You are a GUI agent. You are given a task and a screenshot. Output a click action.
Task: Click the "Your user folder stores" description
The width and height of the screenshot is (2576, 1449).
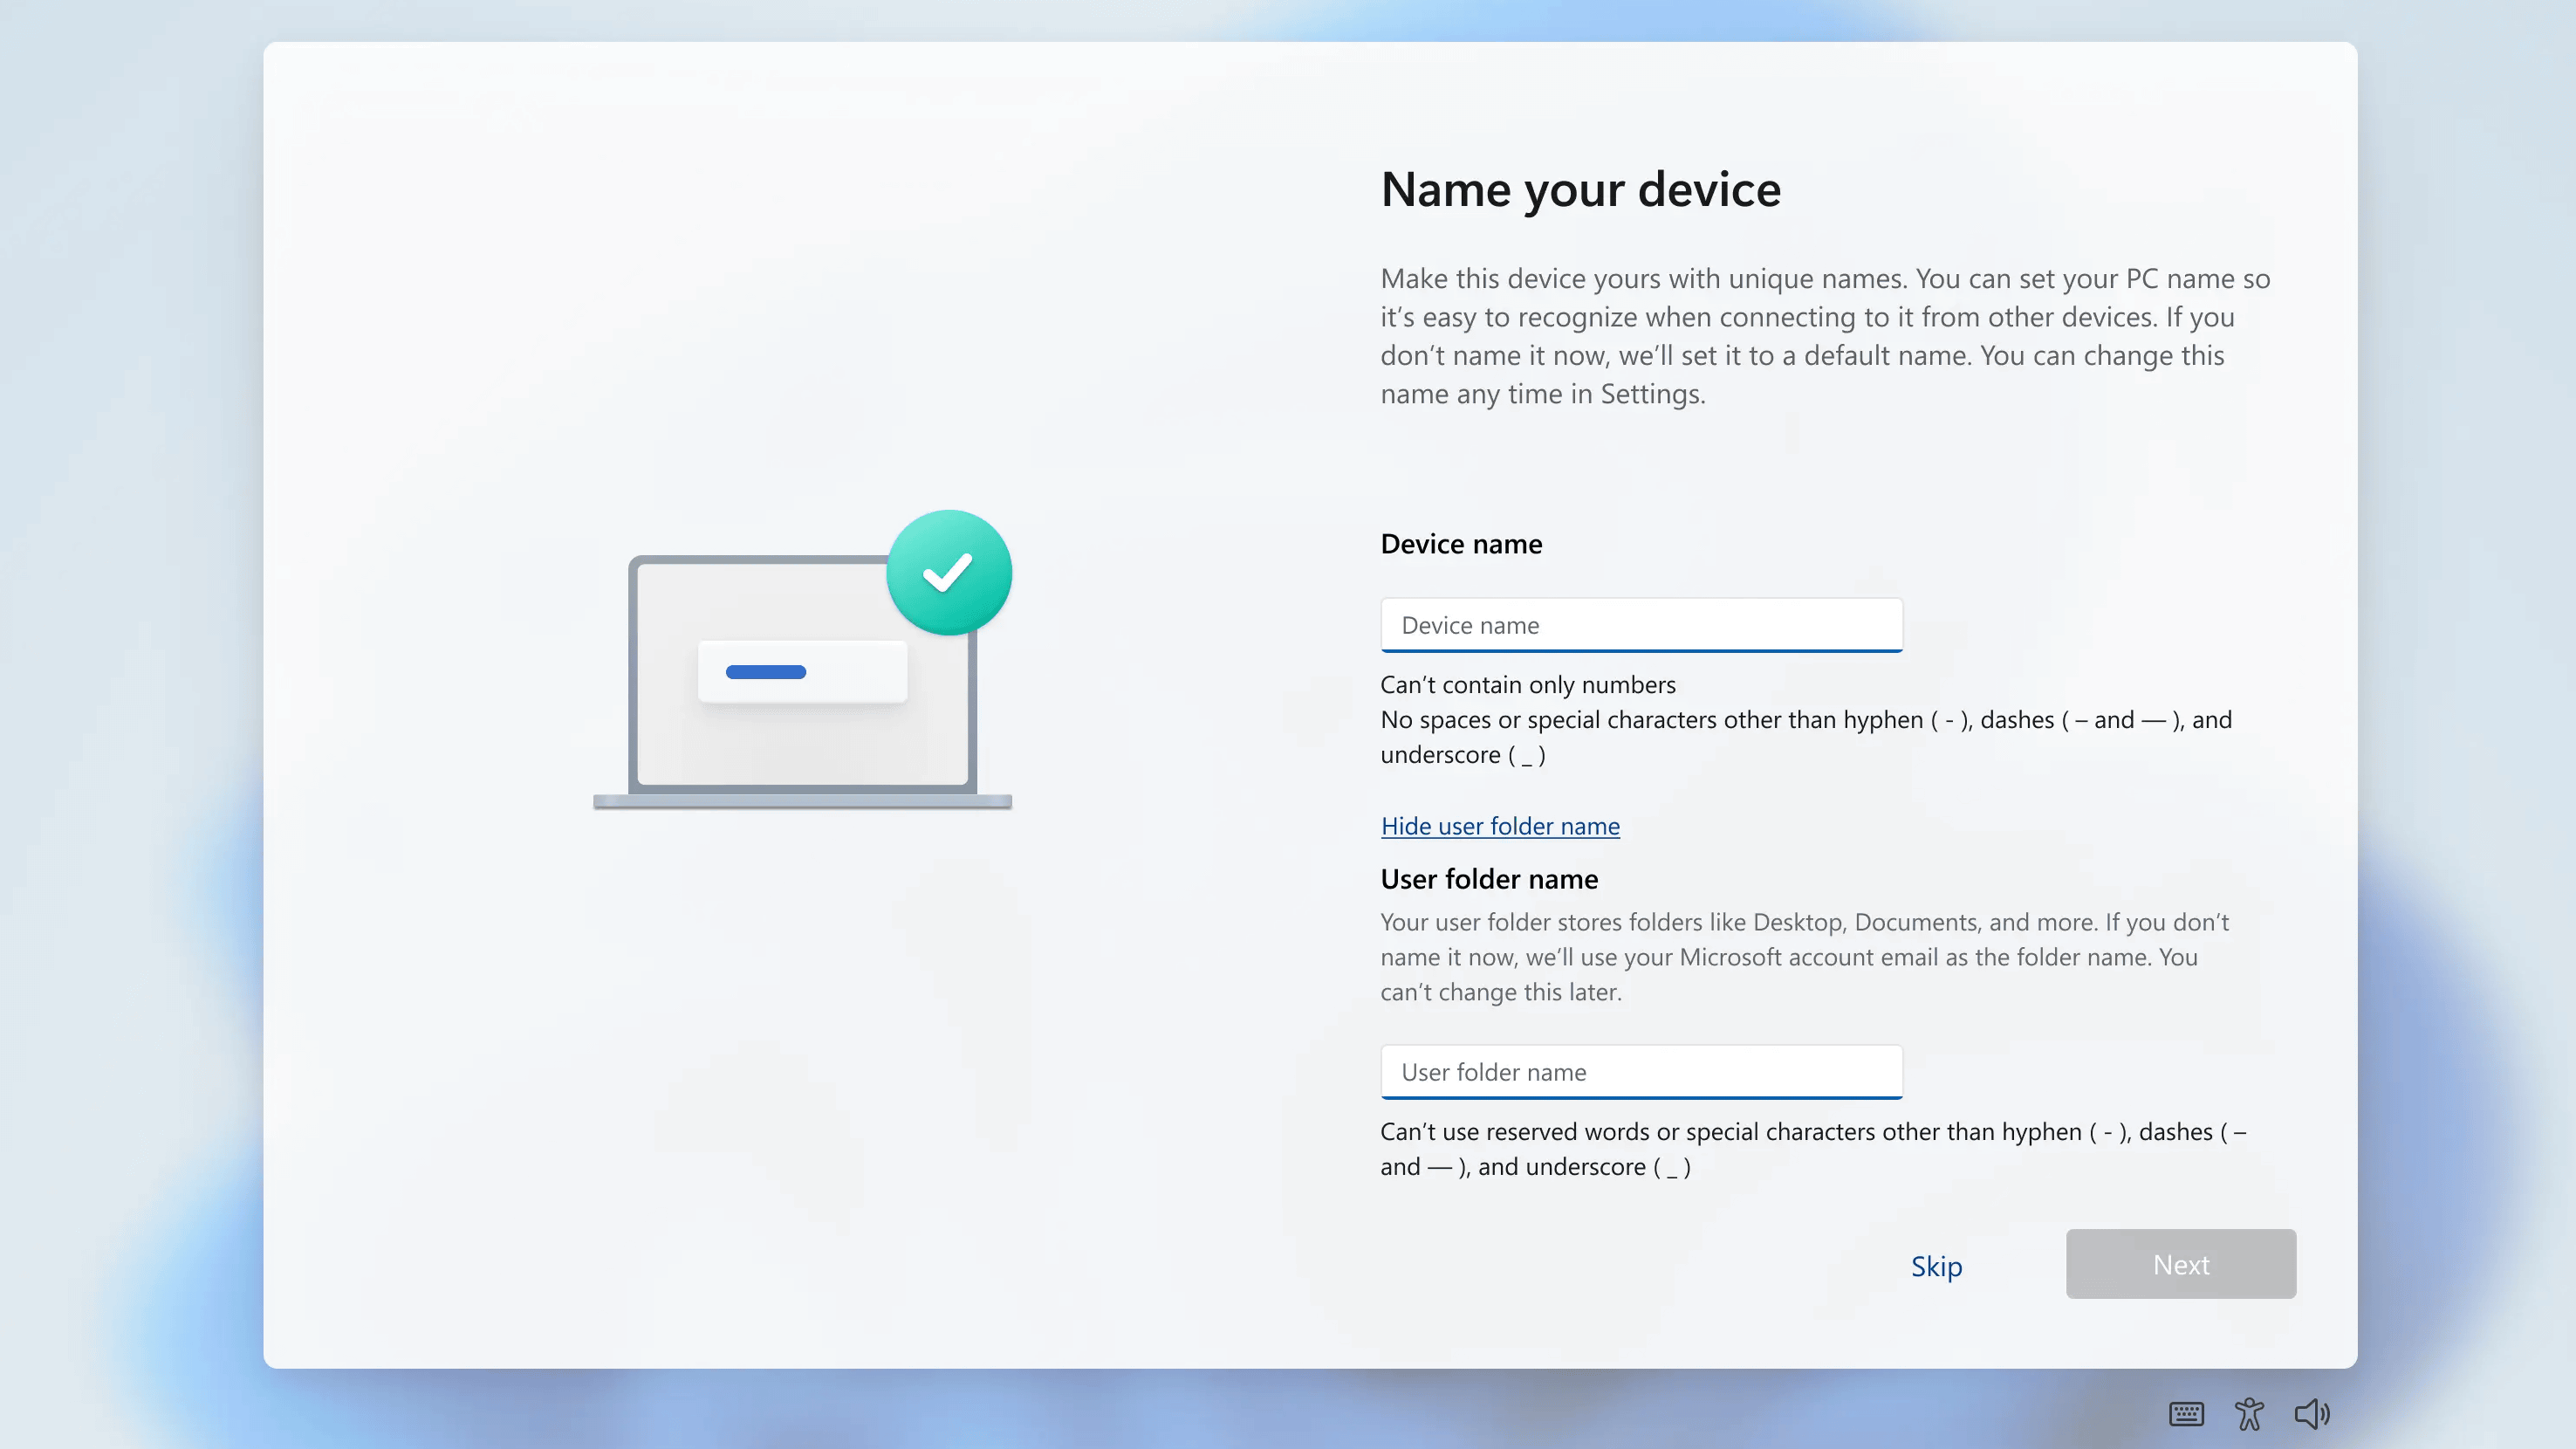pyautogui.click(x=1804, y=957)
